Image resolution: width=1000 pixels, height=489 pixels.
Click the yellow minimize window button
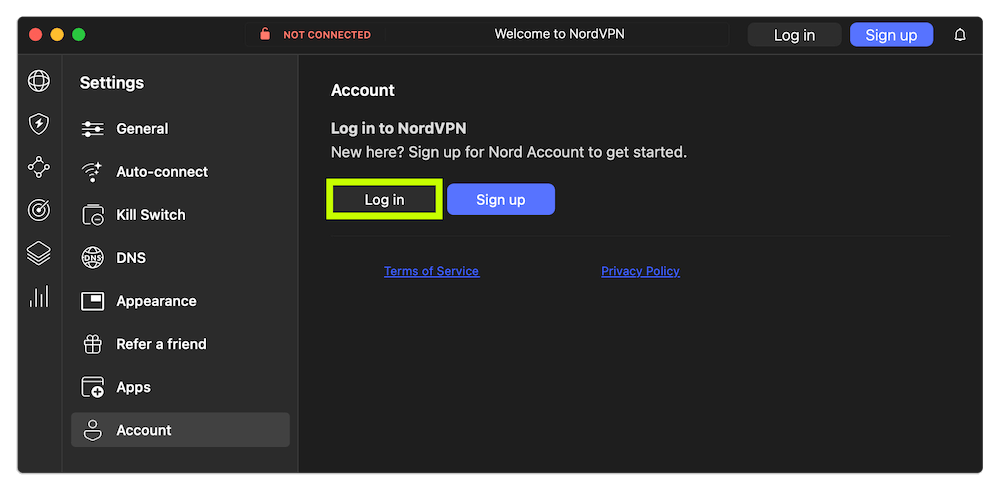[x=57, y=35]
